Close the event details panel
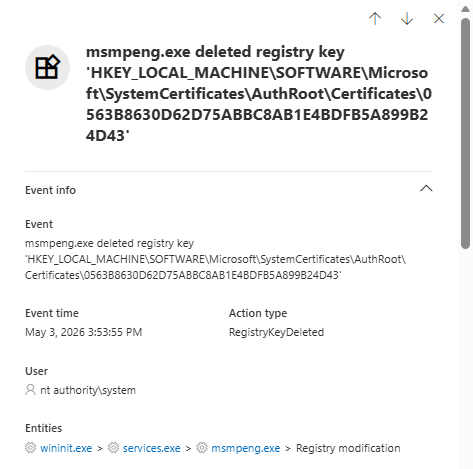The width and height of the screenshot is (473, 469). click(439, 19)
